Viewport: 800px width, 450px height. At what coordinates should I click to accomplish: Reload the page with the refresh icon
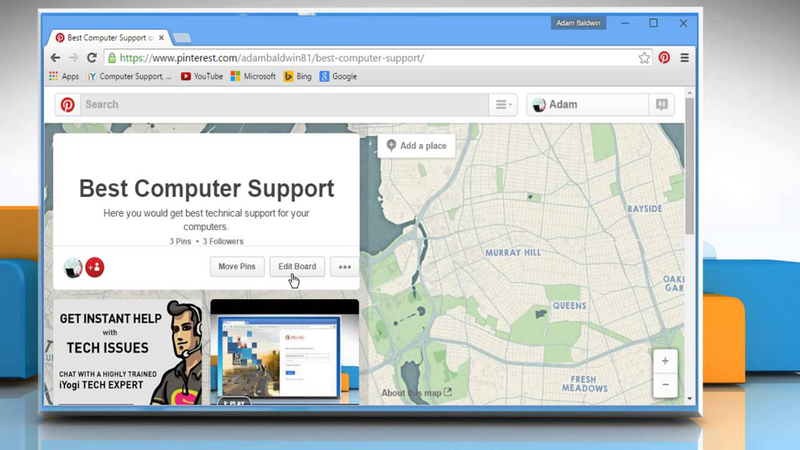click(x=92, y=58)
